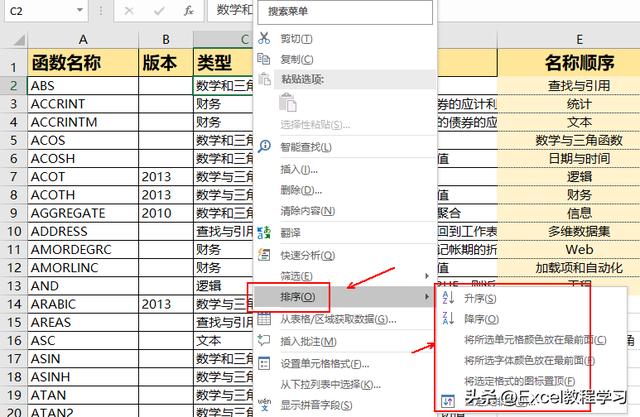The height and width of the screenshot is (417, 640).
Task: Select column B header
Action: click(x=166, y=40)
